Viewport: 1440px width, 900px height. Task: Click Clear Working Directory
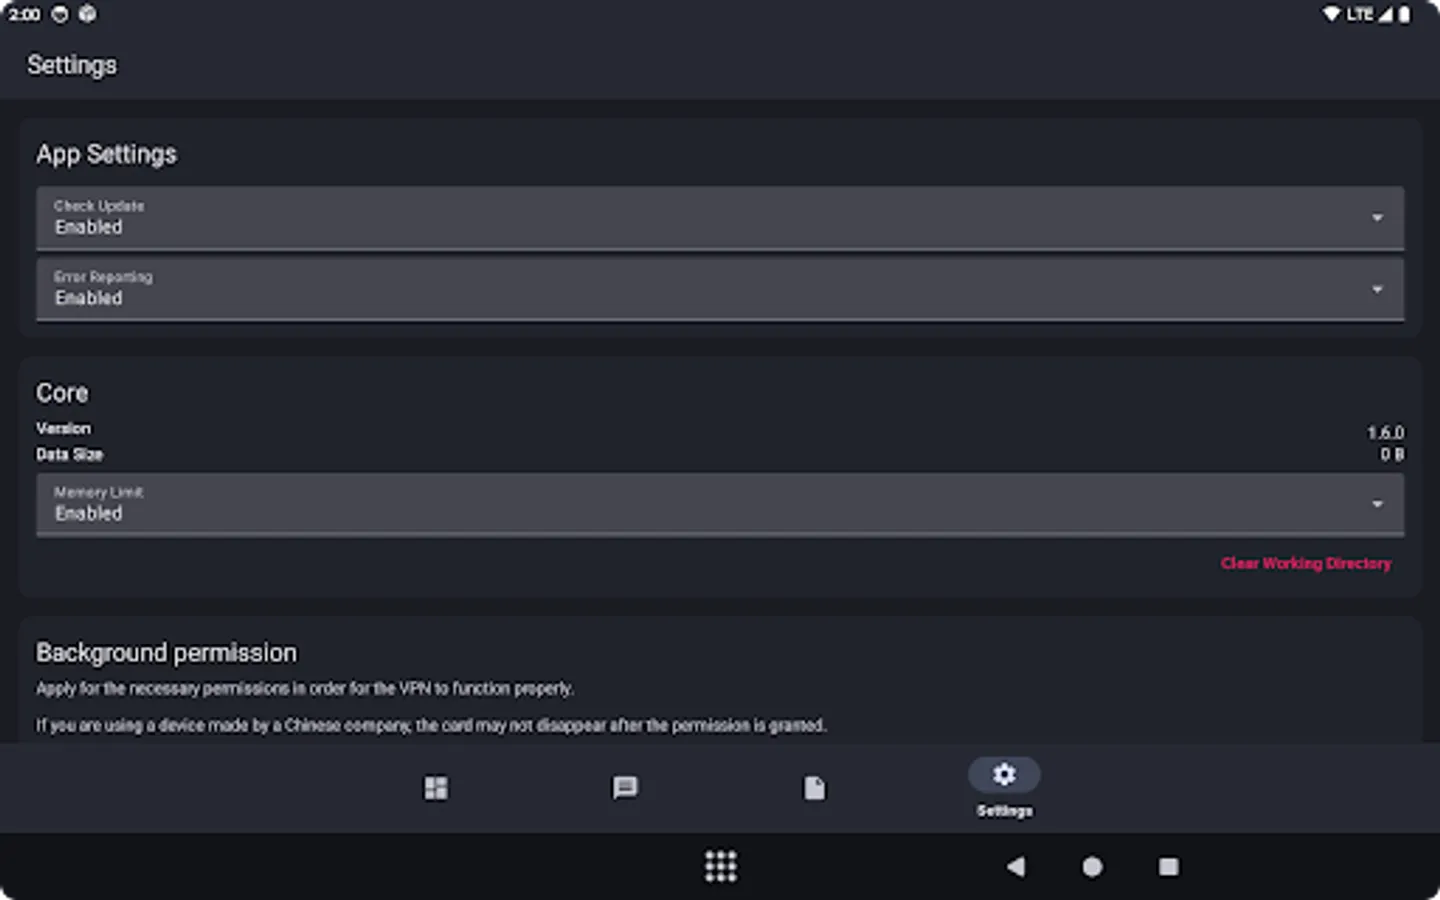pyautogui.click(x=1306, y=563)
